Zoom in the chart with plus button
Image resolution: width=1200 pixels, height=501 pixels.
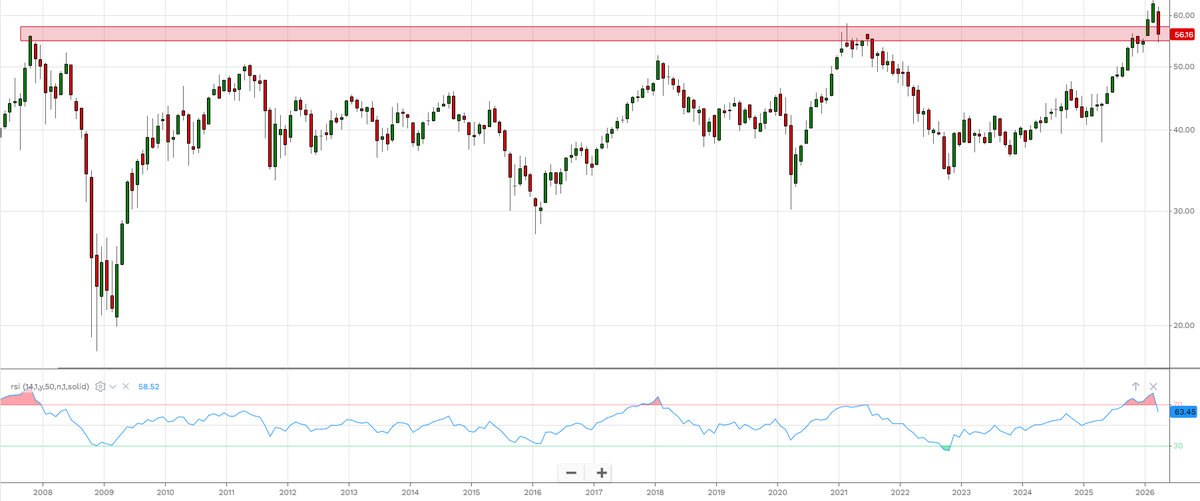click(x=602, y=472)
